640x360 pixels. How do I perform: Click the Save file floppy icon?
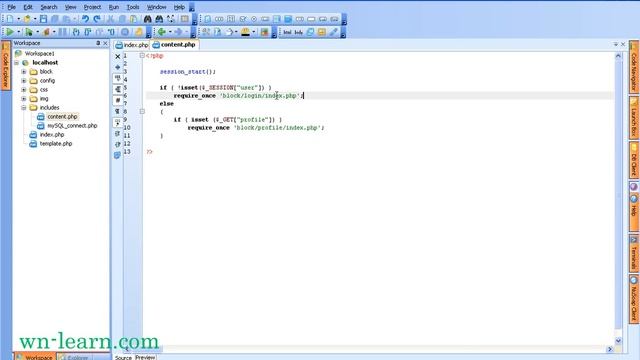43,19
